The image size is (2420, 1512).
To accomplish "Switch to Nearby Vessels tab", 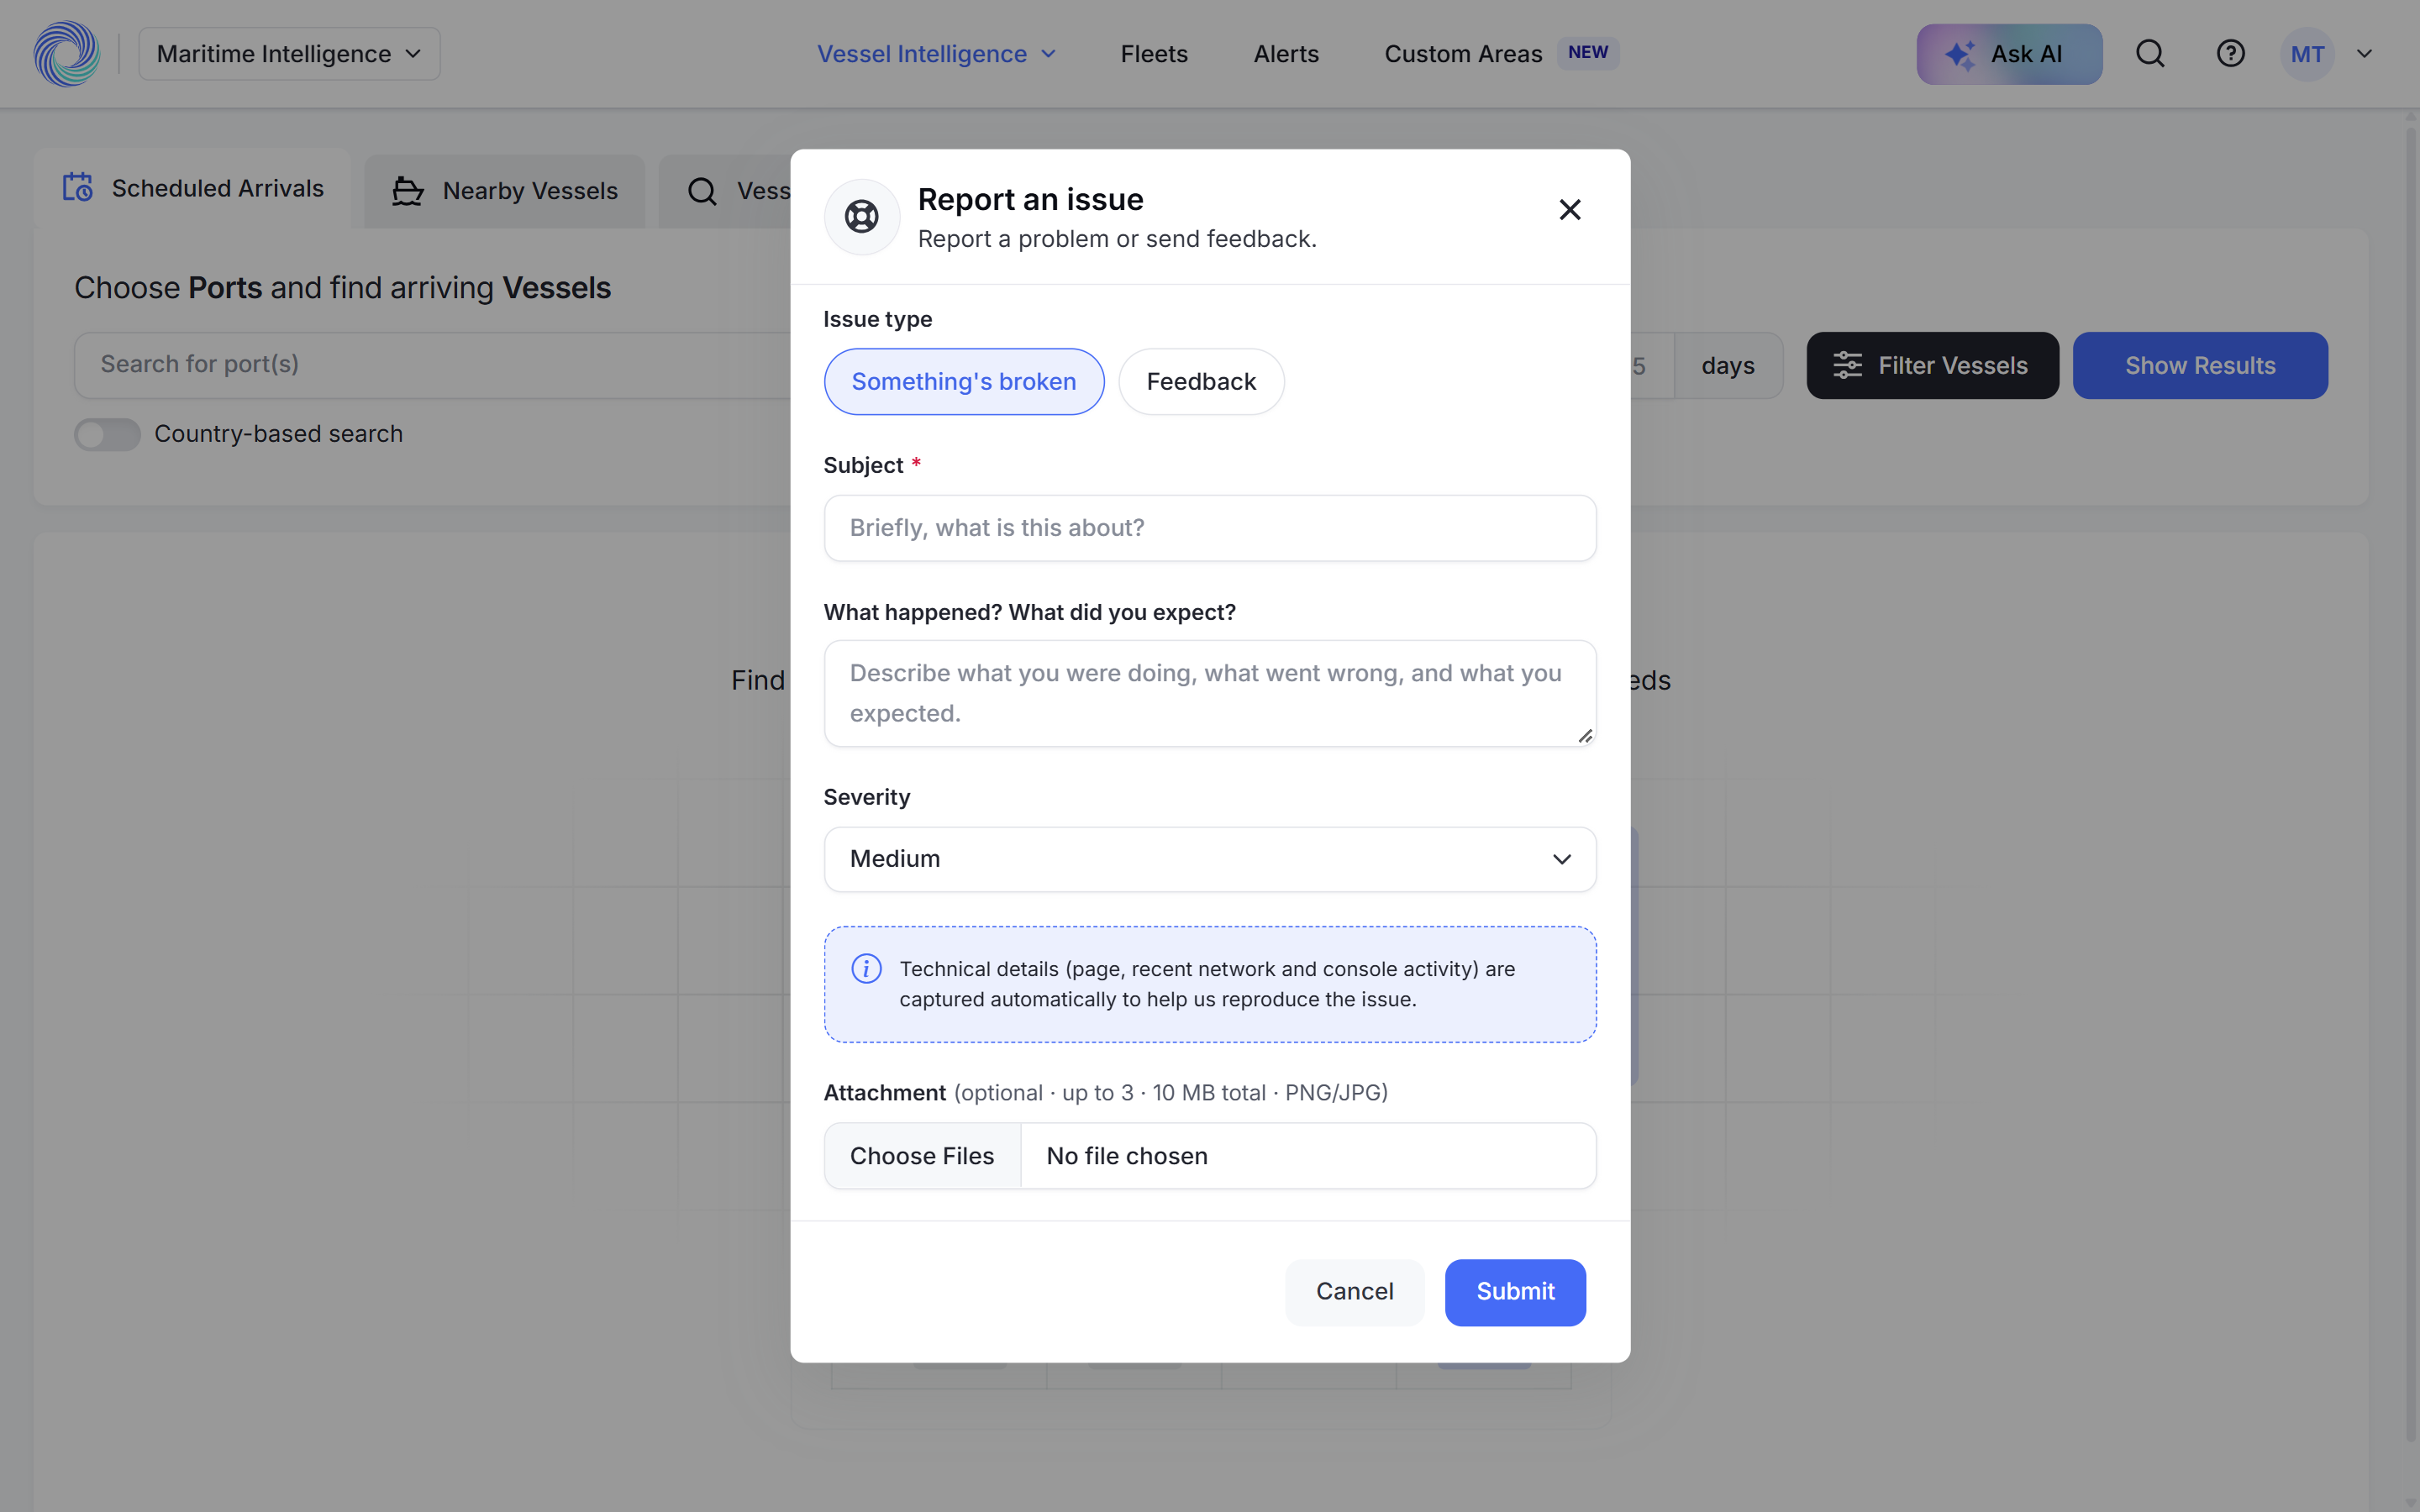I will pyautogui.click(x=504, y=191).
